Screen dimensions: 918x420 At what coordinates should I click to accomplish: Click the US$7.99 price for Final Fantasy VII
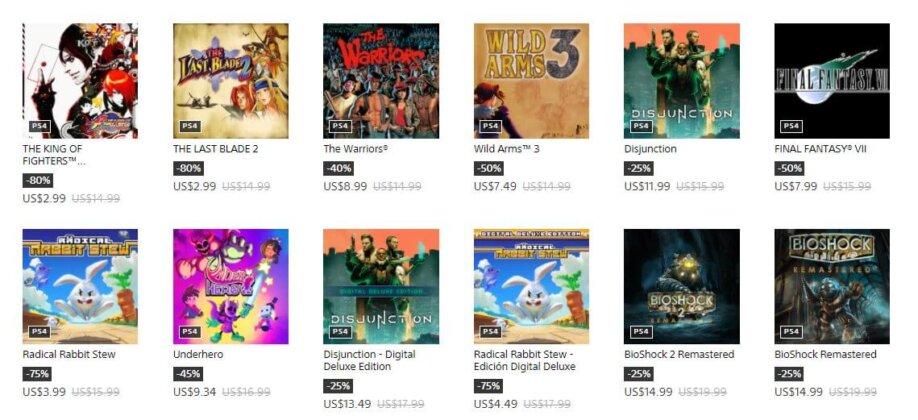point(796,186)
